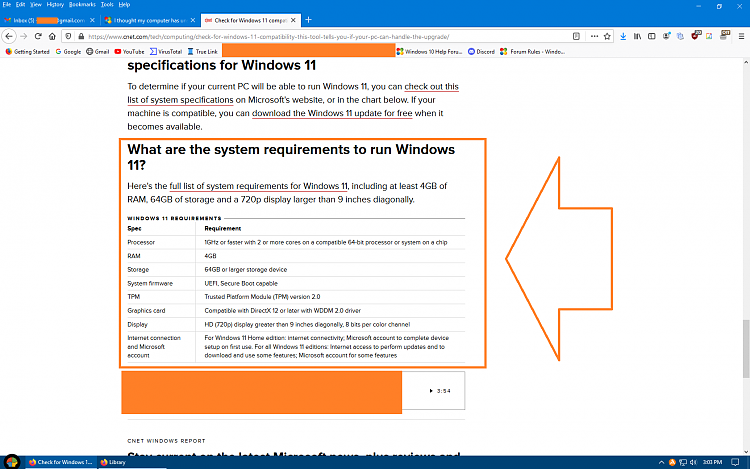Open the Discord bookmark
The height and width of the screenshot is (469, 750).
tap(481, 52)
